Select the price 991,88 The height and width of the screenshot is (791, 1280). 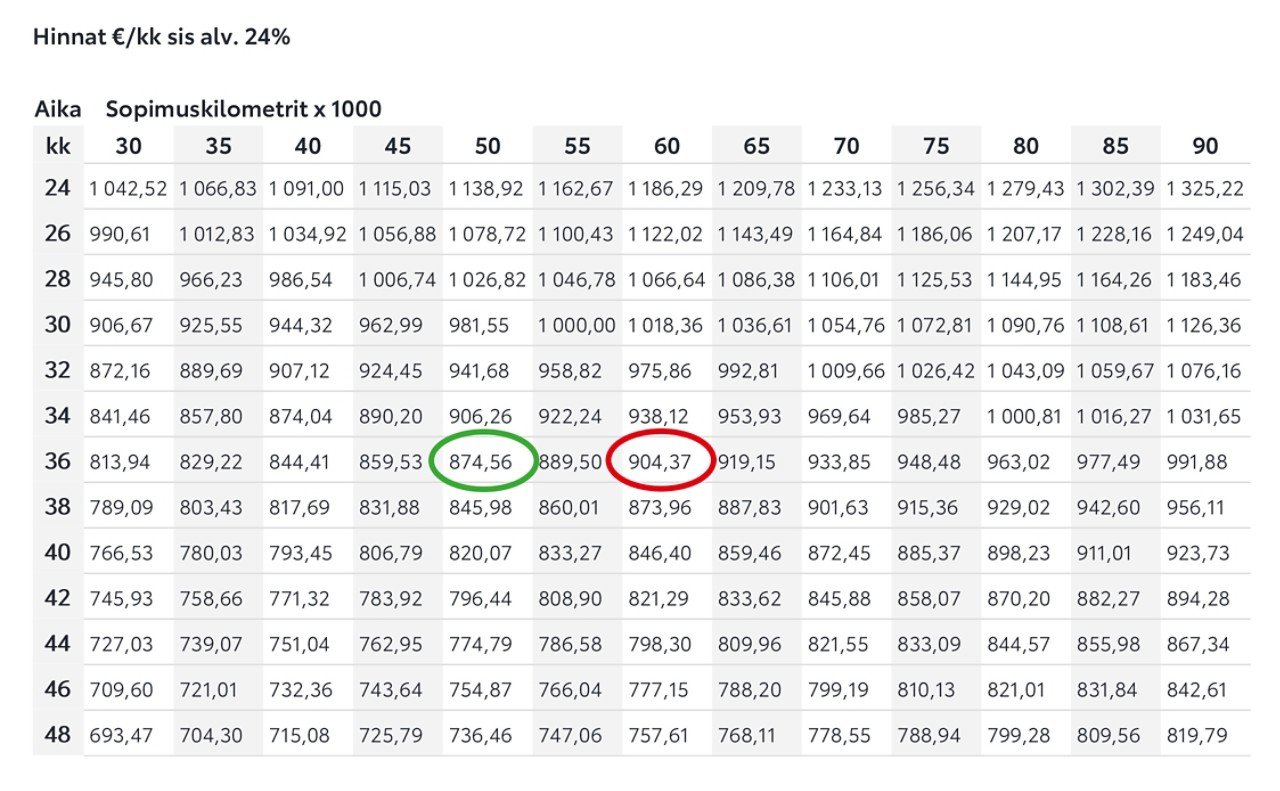point(1199,462)
